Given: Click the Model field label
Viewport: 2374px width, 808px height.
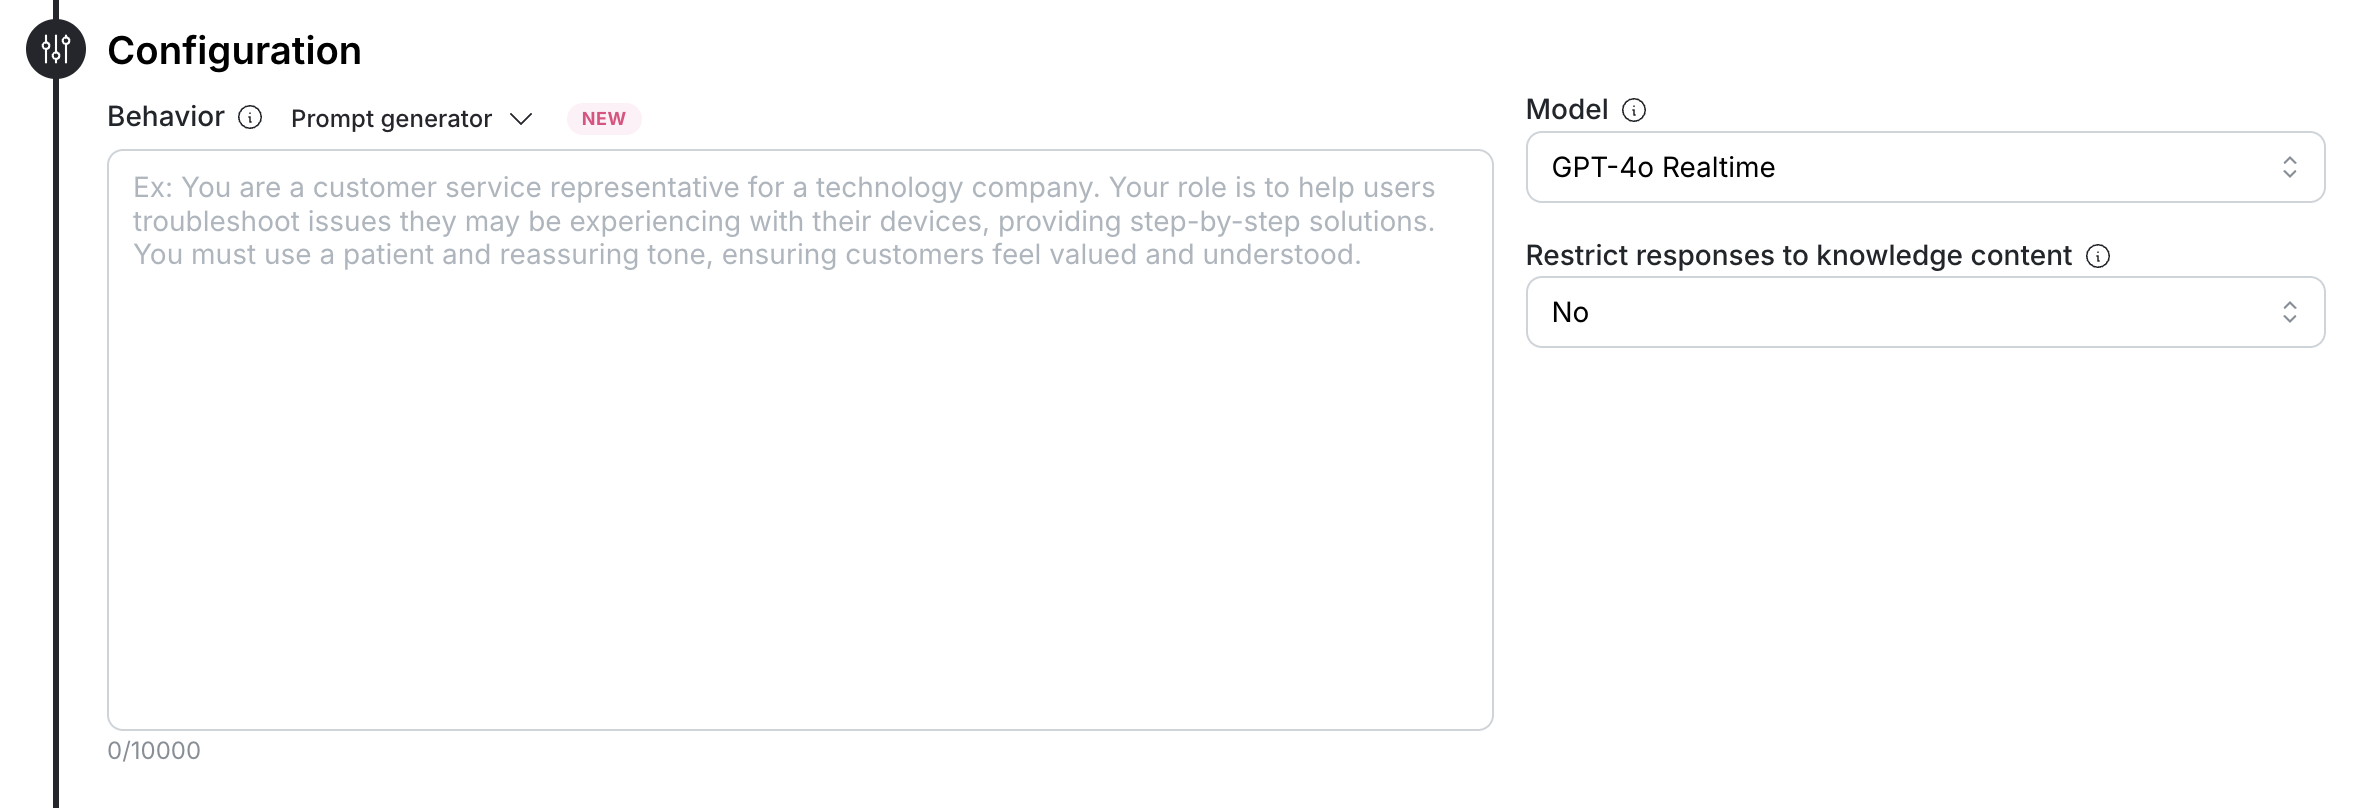Looking at the screenshot, I should tap(1566, 110).
